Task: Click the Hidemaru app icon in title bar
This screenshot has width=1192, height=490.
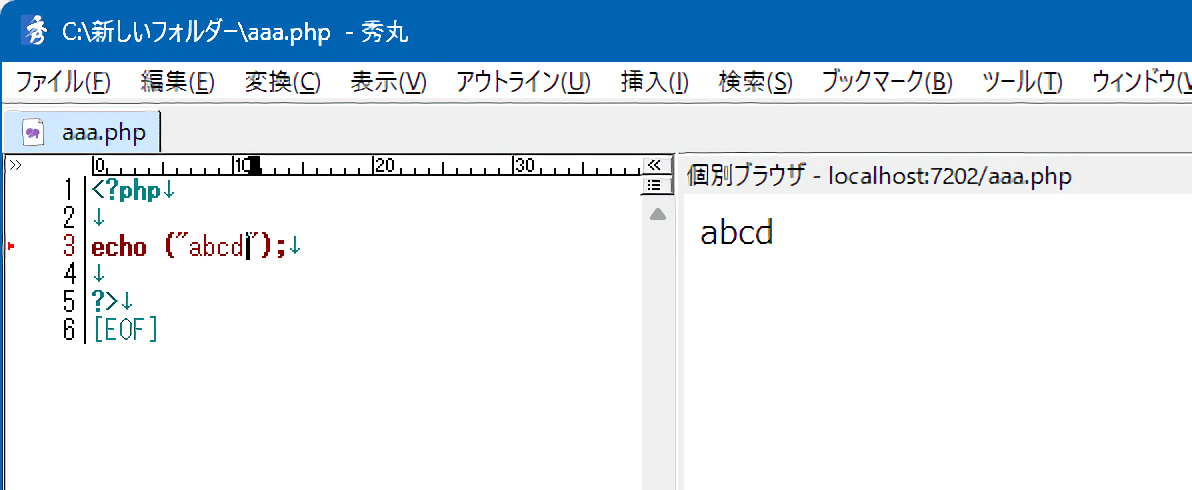Action: (x=35, y=31)
